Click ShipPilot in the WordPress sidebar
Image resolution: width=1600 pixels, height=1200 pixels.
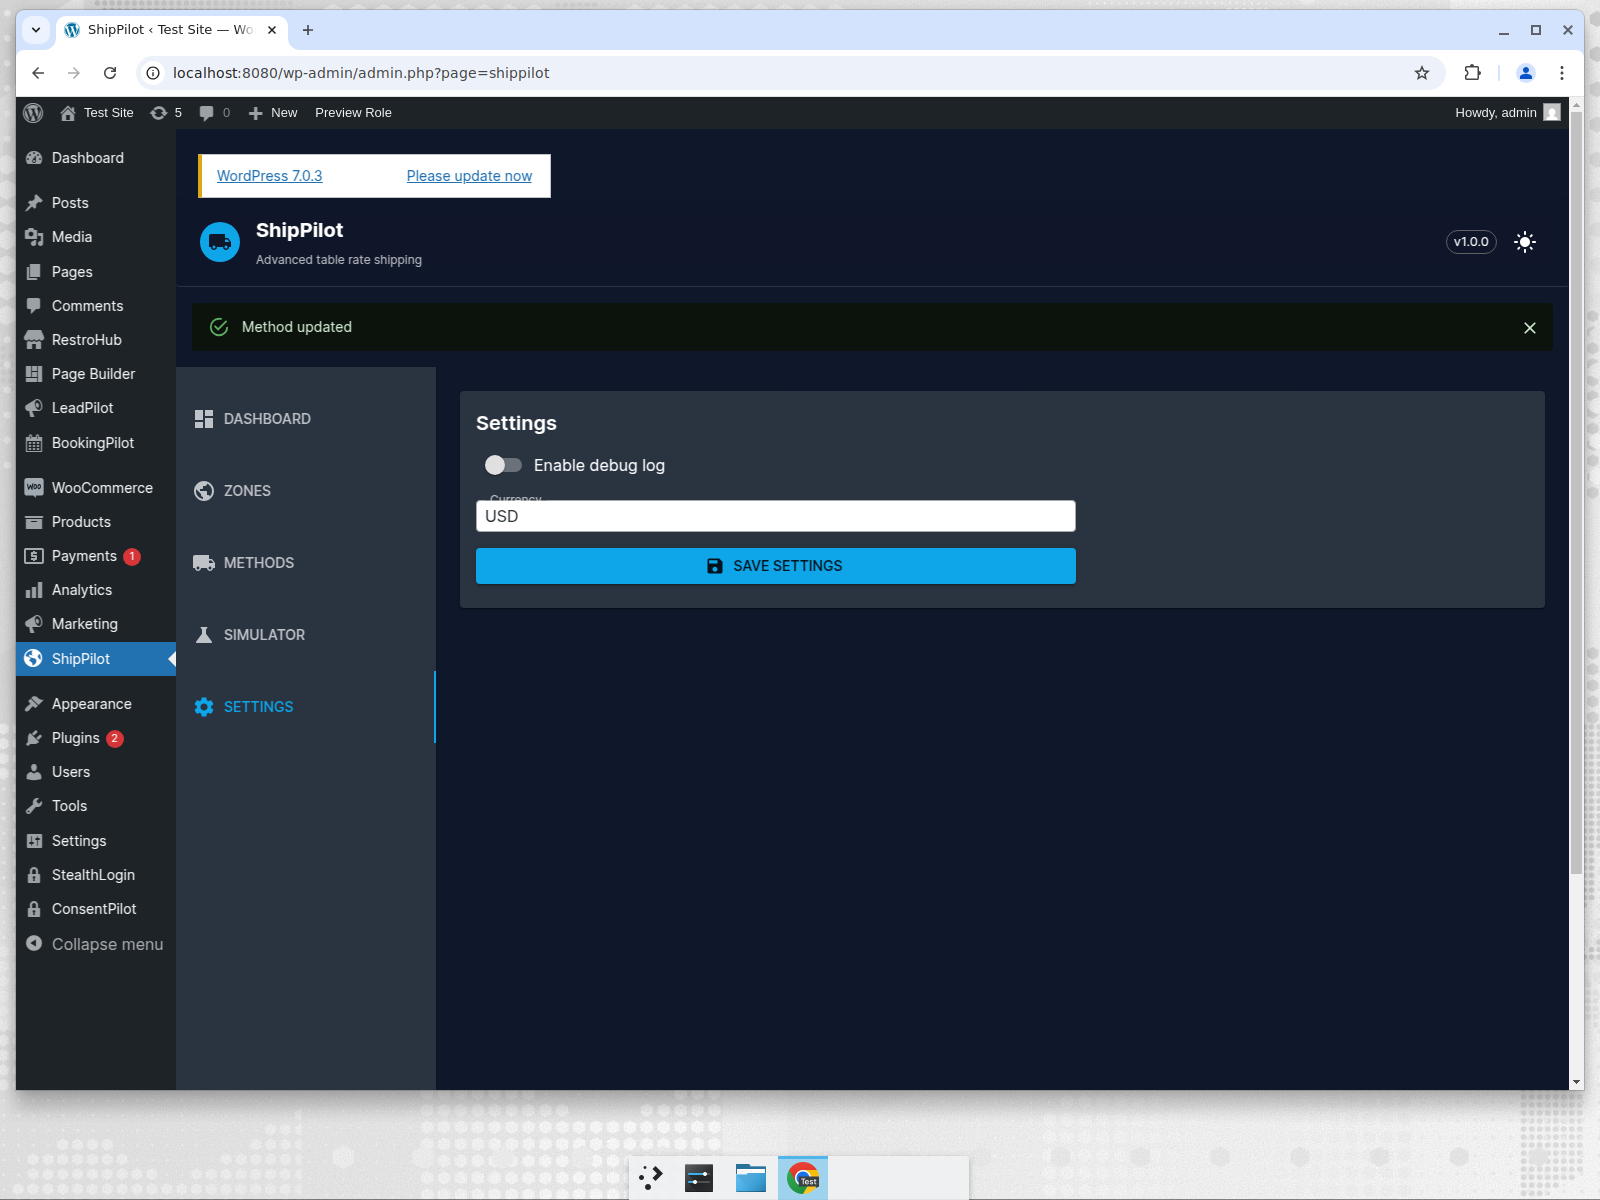(x=96, y=659)
